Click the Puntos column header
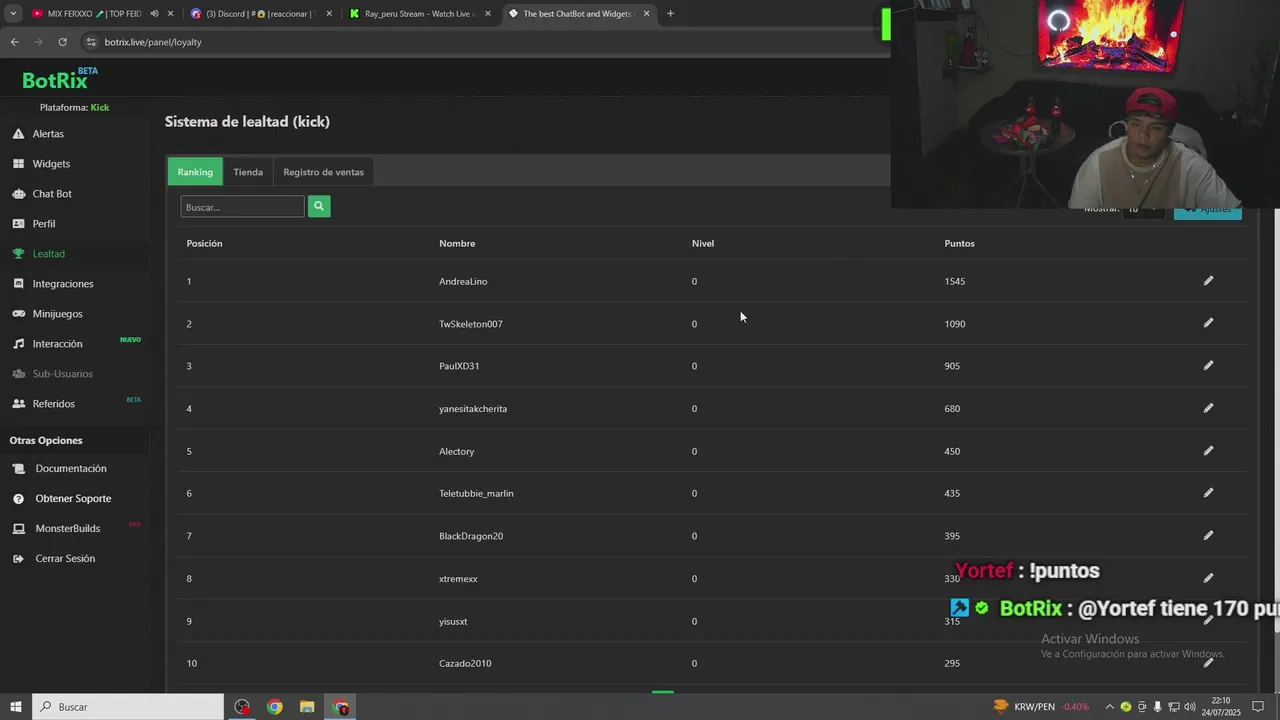The height and width of the screenshot is (720, 1280). 959,244
